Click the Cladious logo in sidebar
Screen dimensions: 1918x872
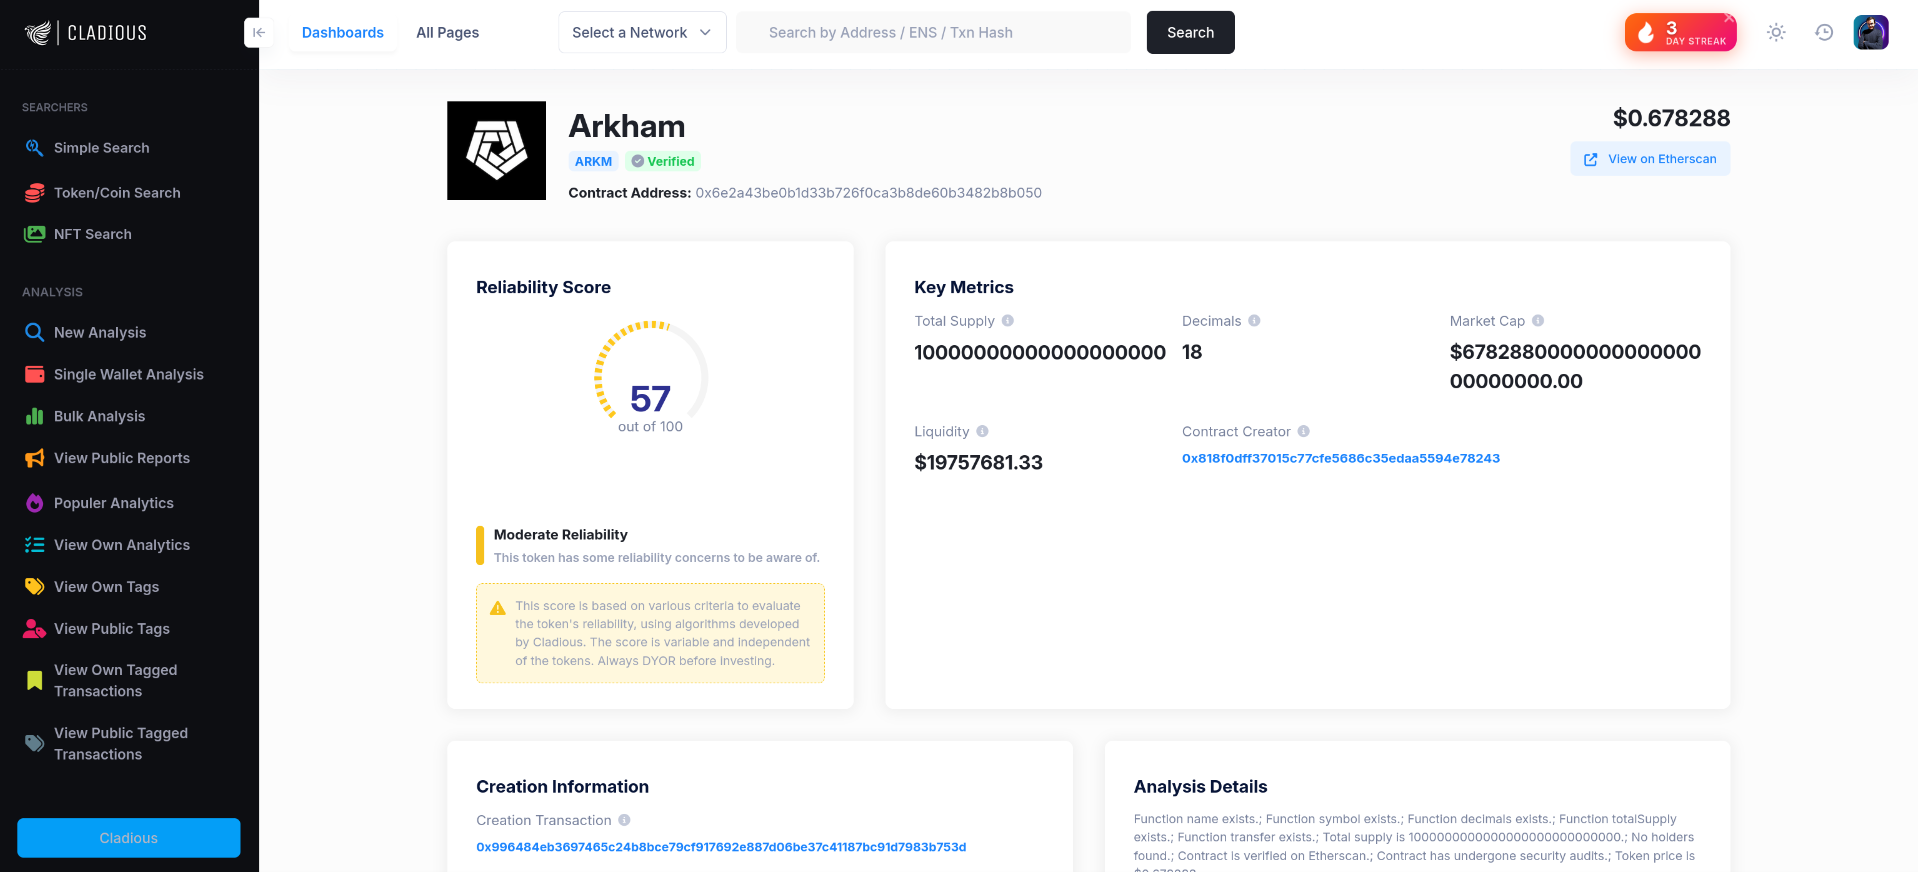point(86,33)
